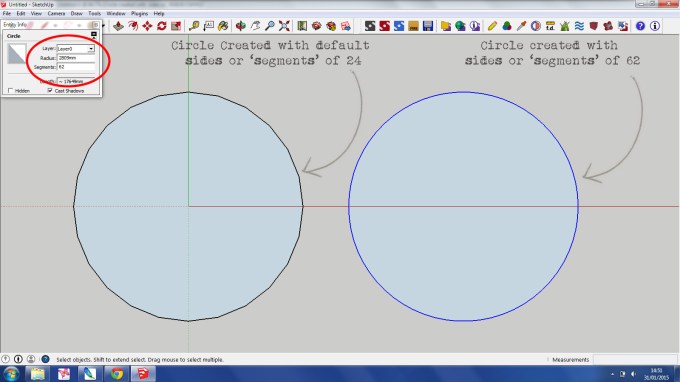680x382 pixels.
Task: Select the Move tool
Action: 147,26
